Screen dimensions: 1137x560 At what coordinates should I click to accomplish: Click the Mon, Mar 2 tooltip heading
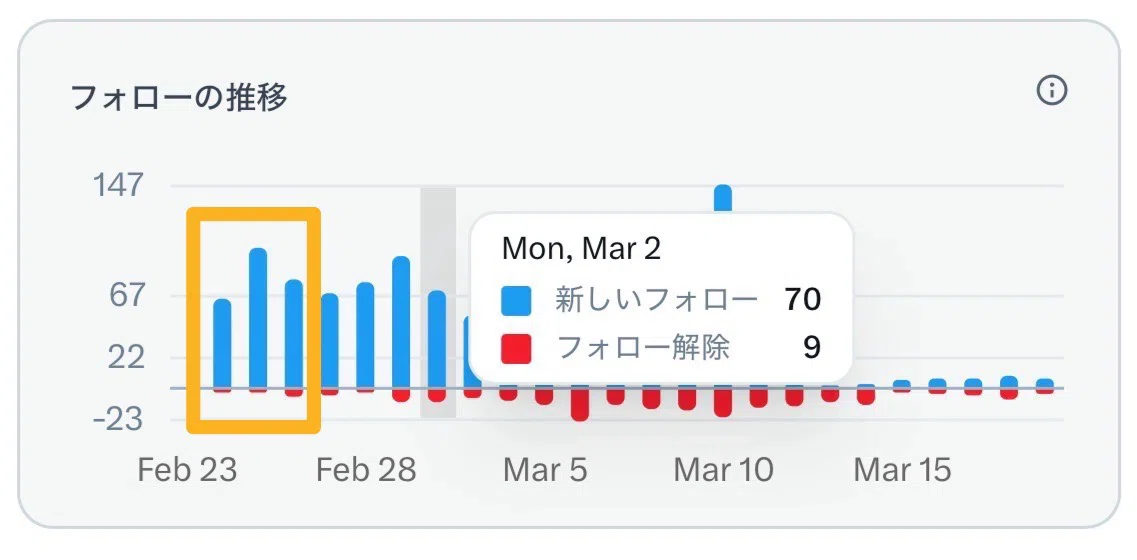point(582,249)
